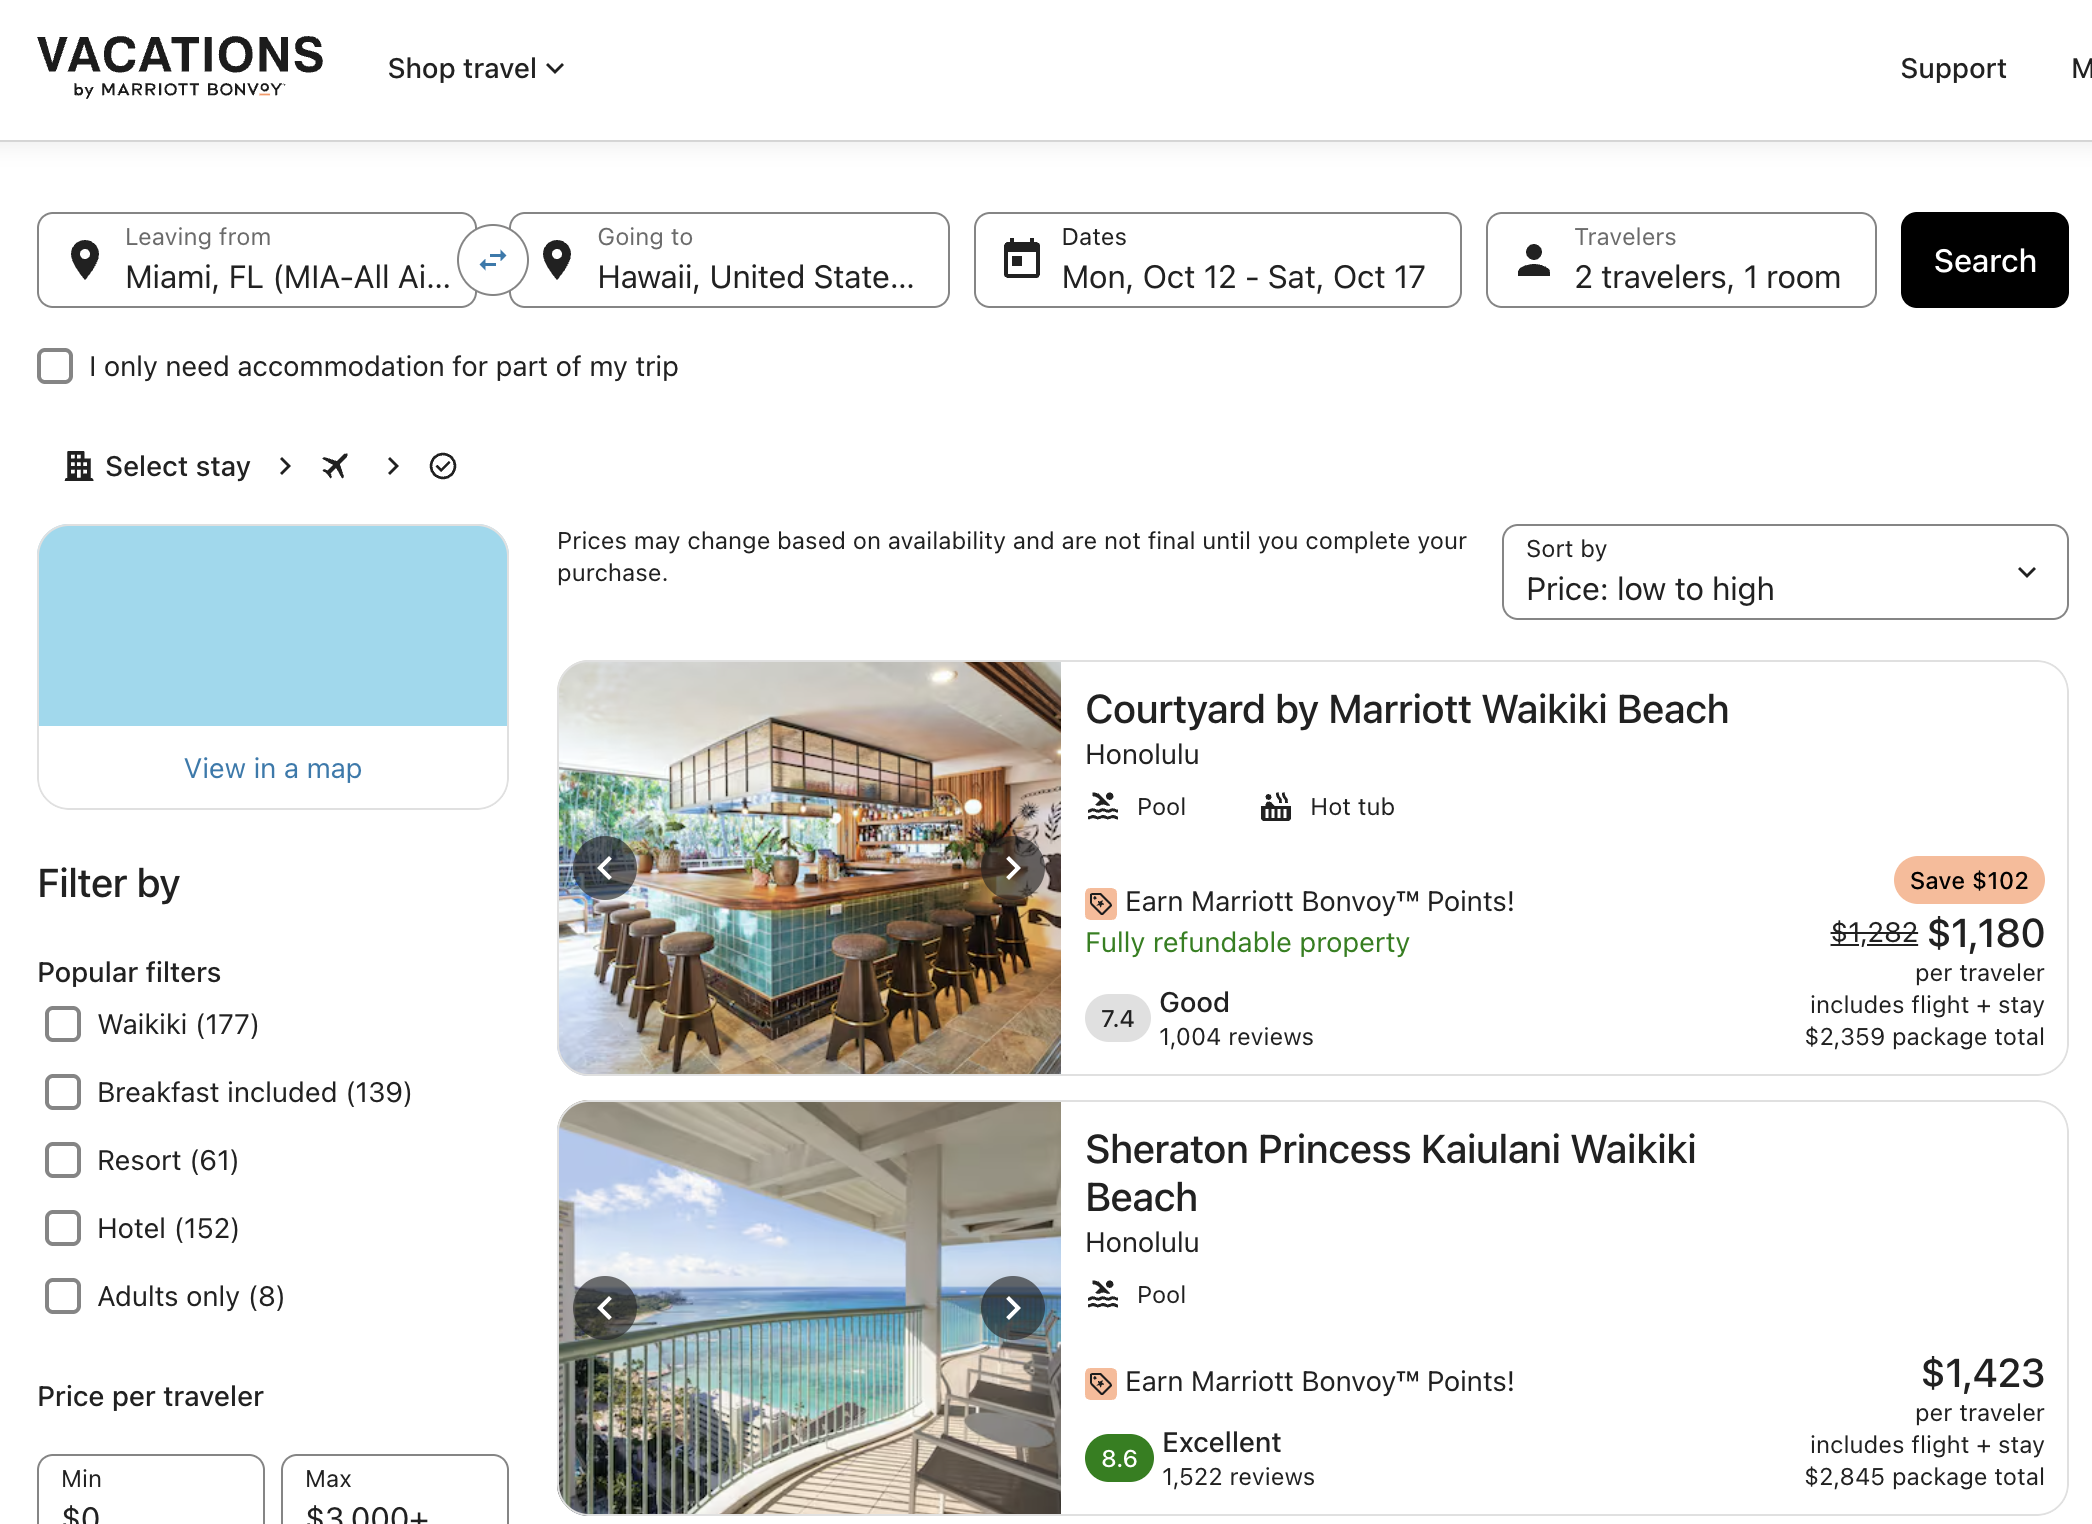Enable the Breakfast included (139) filter

click(x=63, y=1092)
